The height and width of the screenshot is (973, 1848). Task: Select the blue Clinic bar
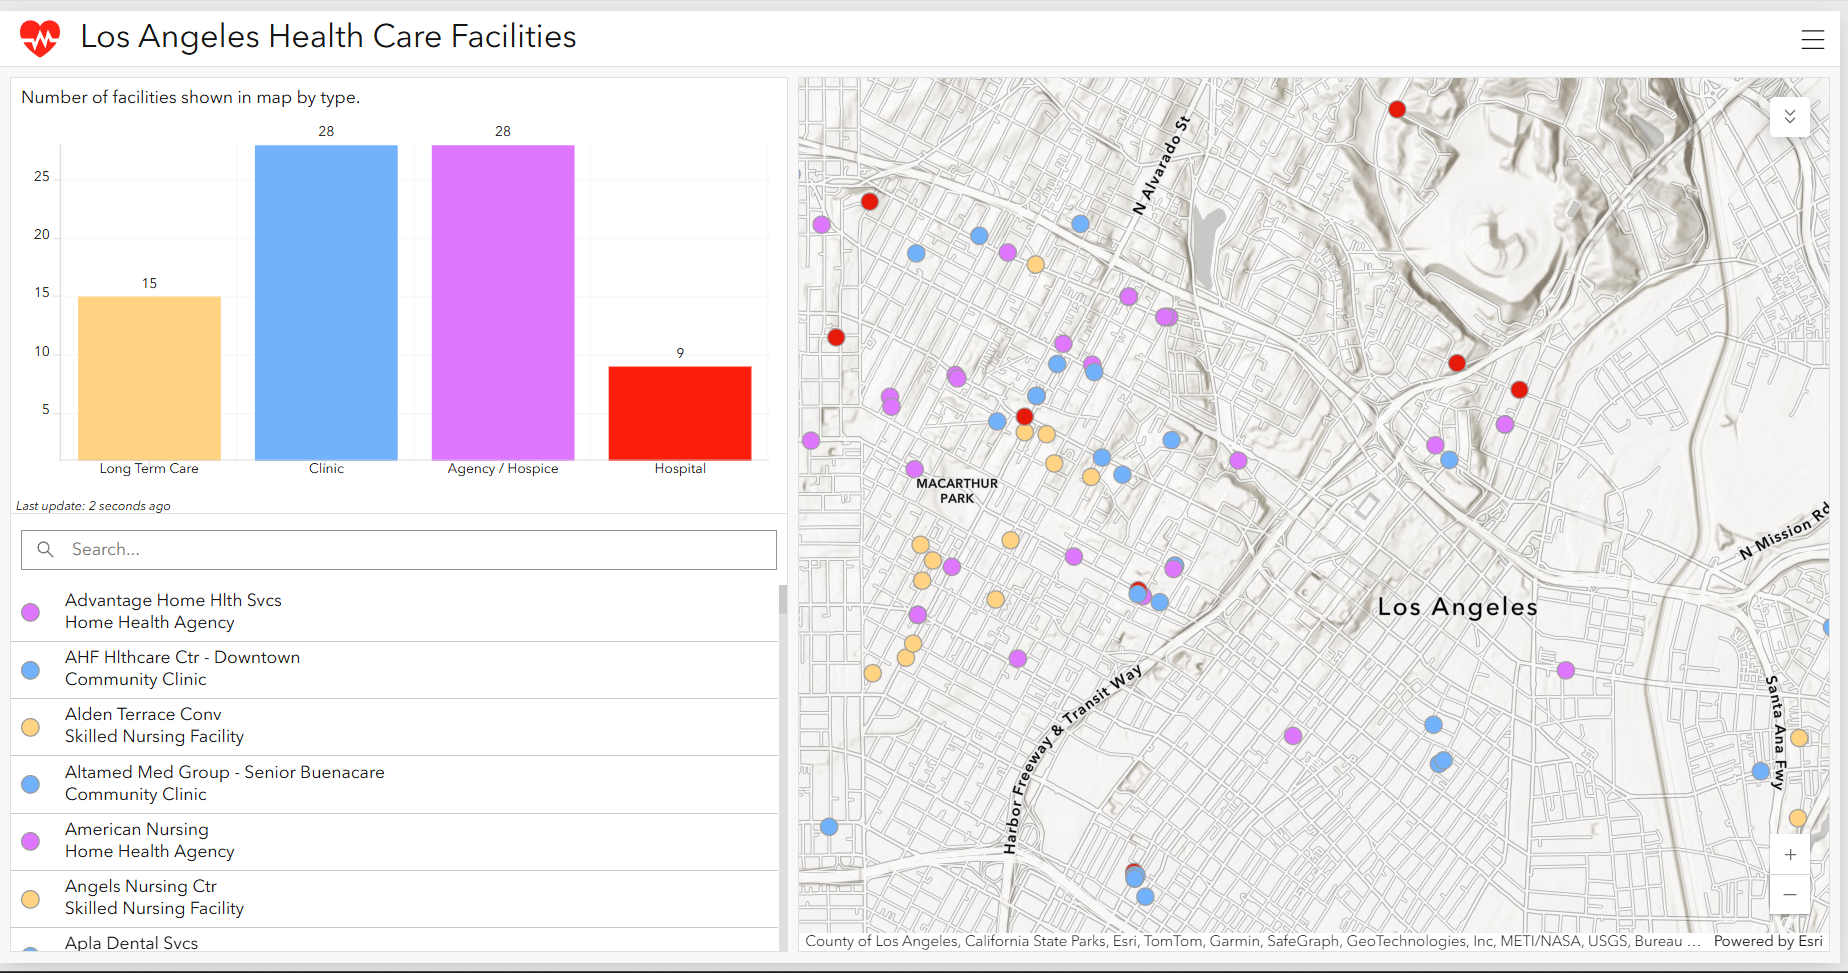326,303
